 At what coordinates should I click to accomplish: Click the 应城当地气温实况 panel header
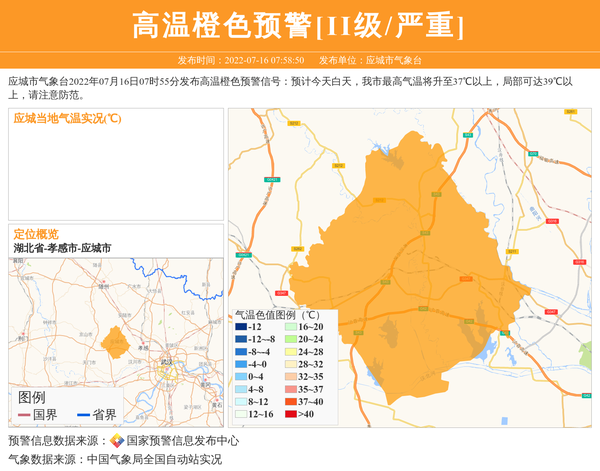pos(68,118)
